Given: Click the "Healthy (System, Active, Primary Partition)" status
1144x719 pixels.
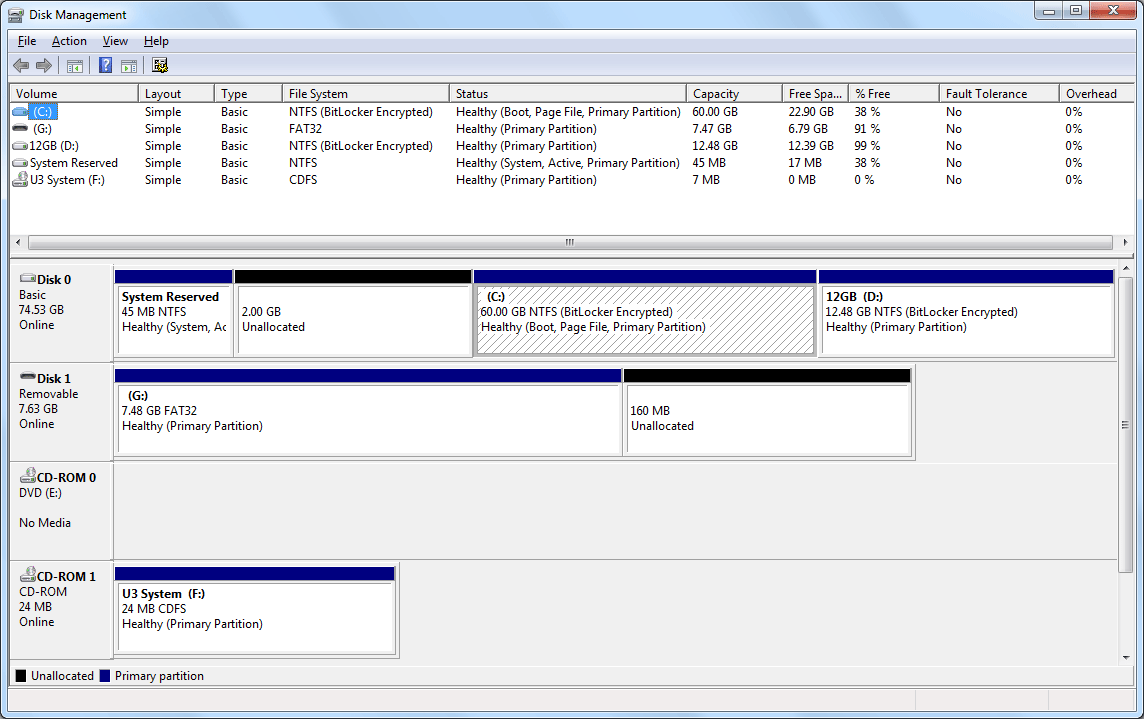Looking at the screenshot, I should [x=568, y=163].
